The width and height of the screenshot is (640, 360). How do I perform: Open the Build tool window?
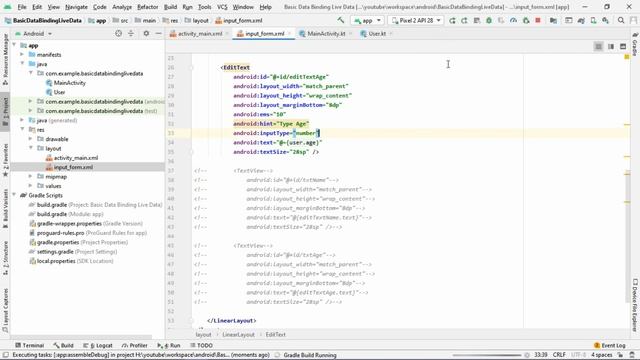pos(63,345)
